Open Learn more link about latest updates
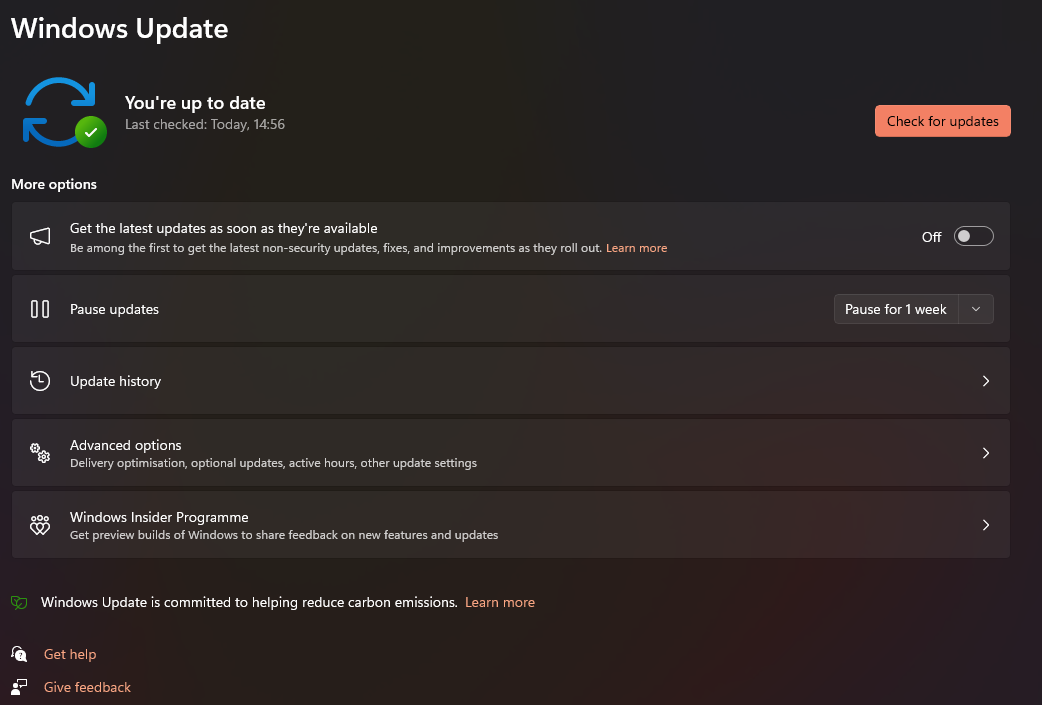 [x=636, y=248]
